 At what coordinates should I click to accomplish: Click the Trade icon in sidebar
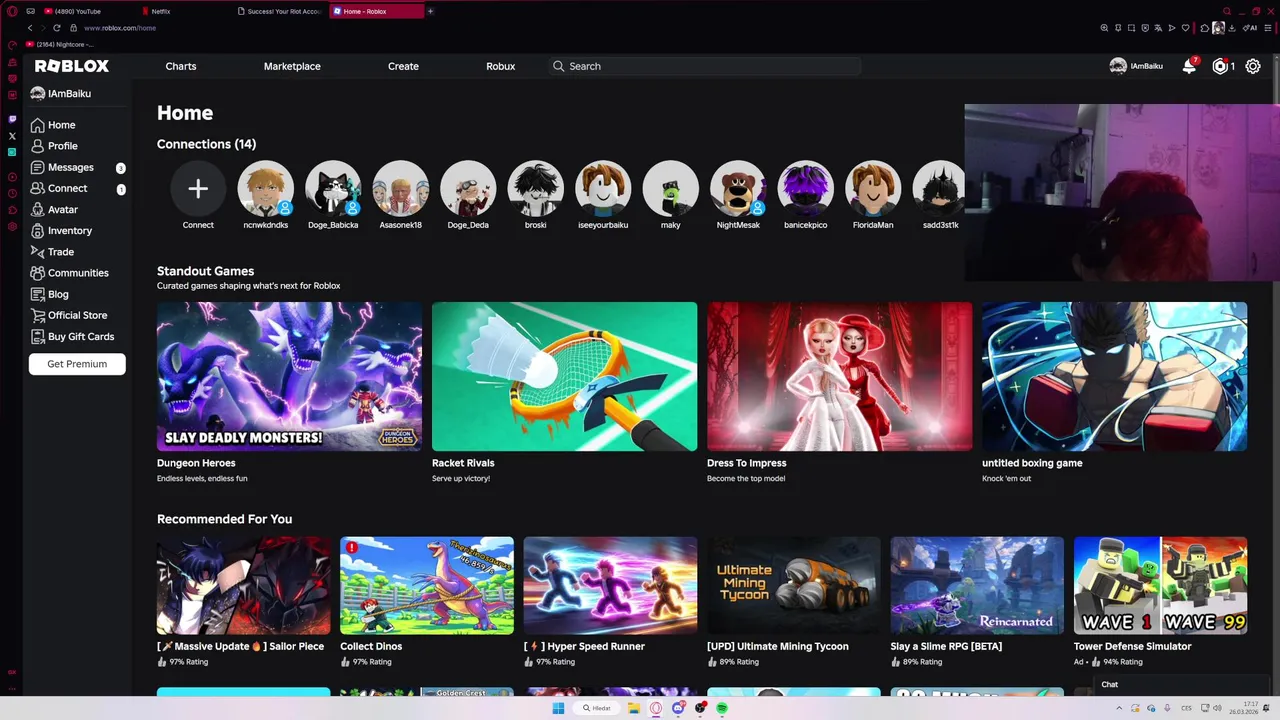pyautogui.click(x=38, y=252)
